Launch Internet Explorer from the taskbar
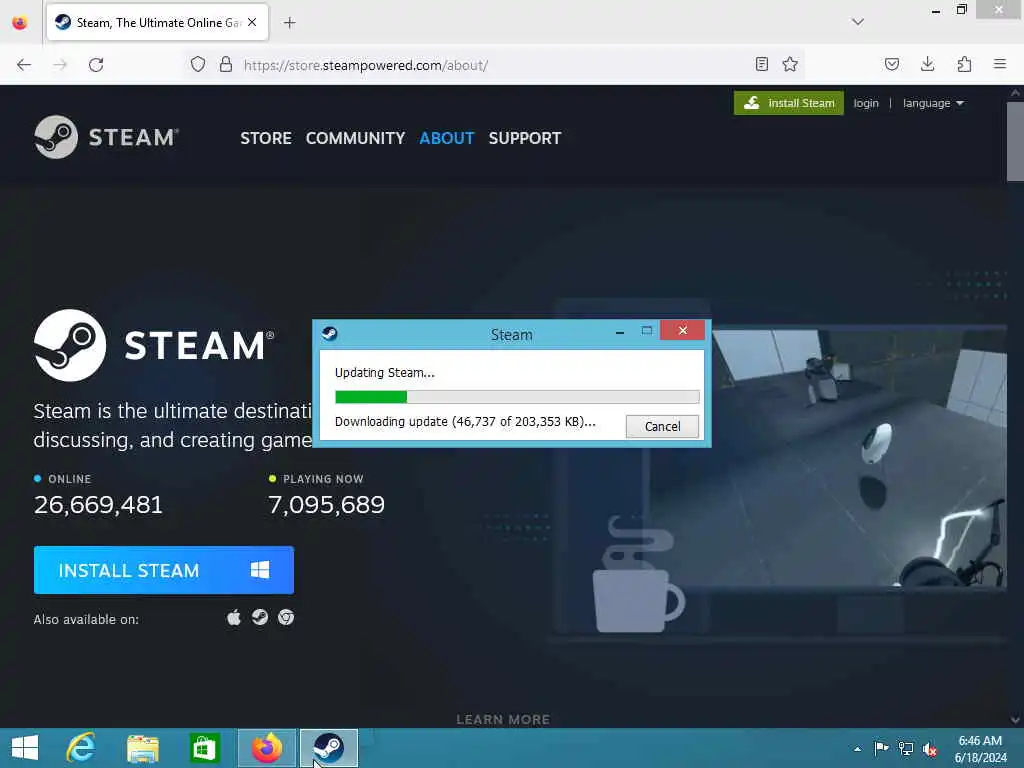 pos(81,748)
